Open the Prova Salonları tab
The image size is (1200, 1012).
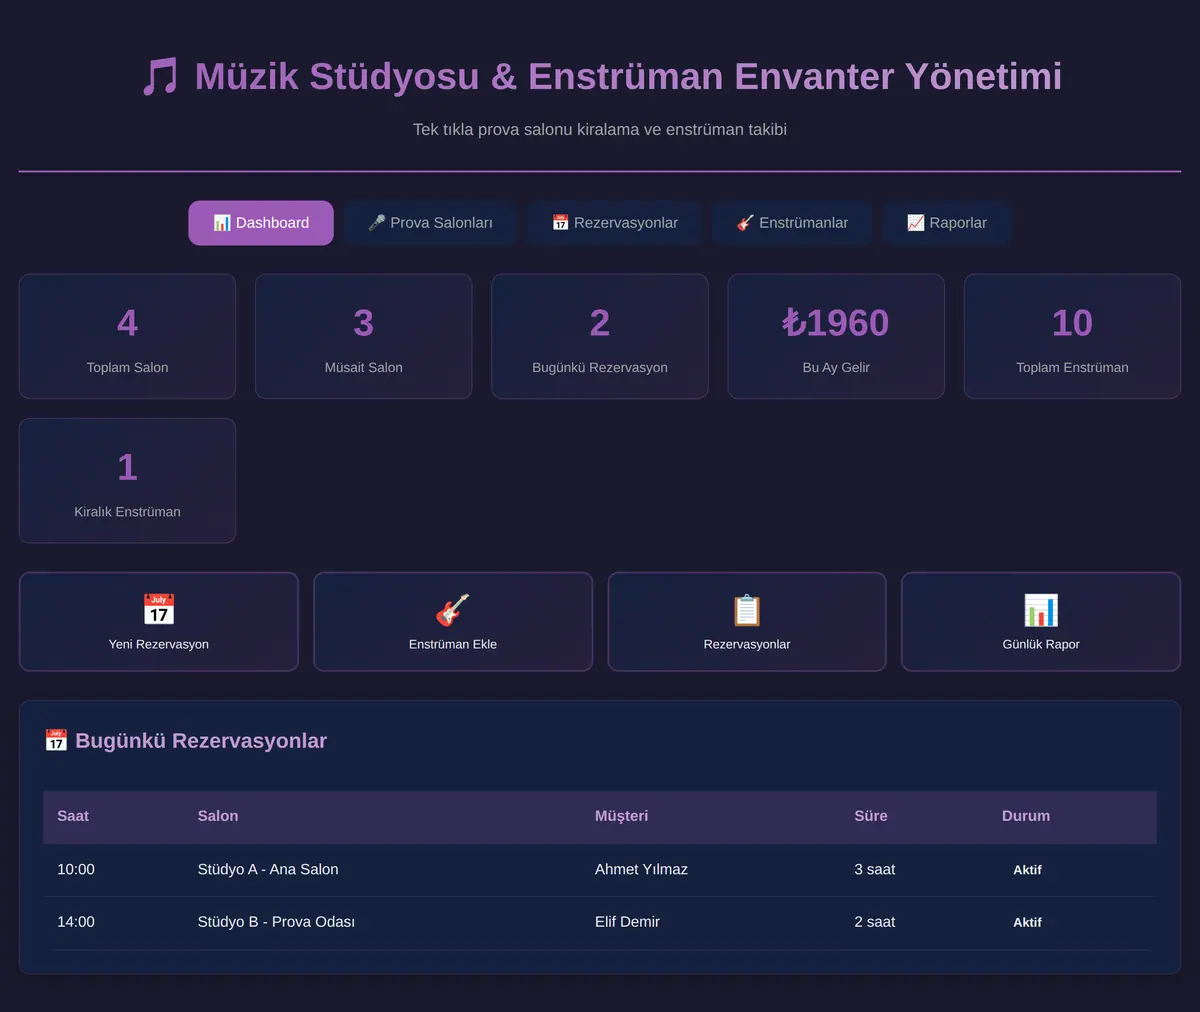tap(430, 223)
